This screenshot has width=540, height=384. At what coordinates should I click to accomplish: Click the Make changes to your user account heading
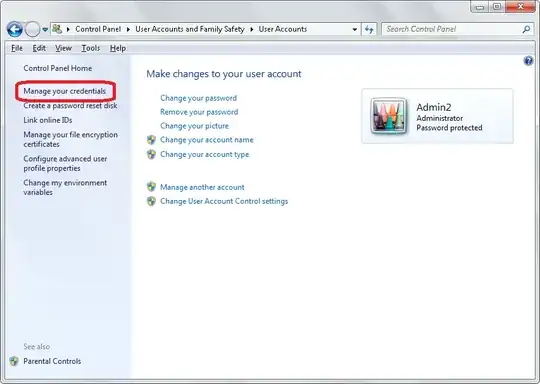click(x=224, y=74)
